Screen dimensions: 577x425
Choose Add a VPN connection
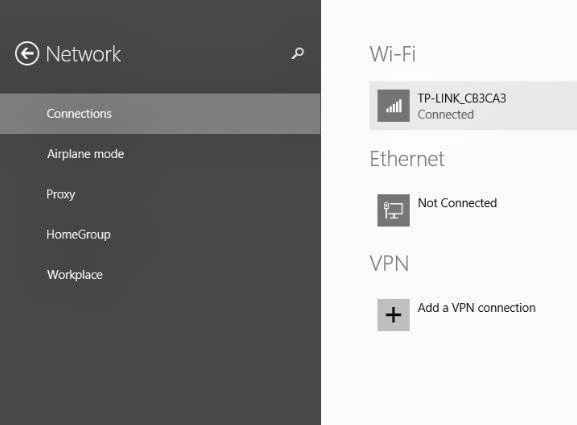pyautogui.click(x=477, y=308)
